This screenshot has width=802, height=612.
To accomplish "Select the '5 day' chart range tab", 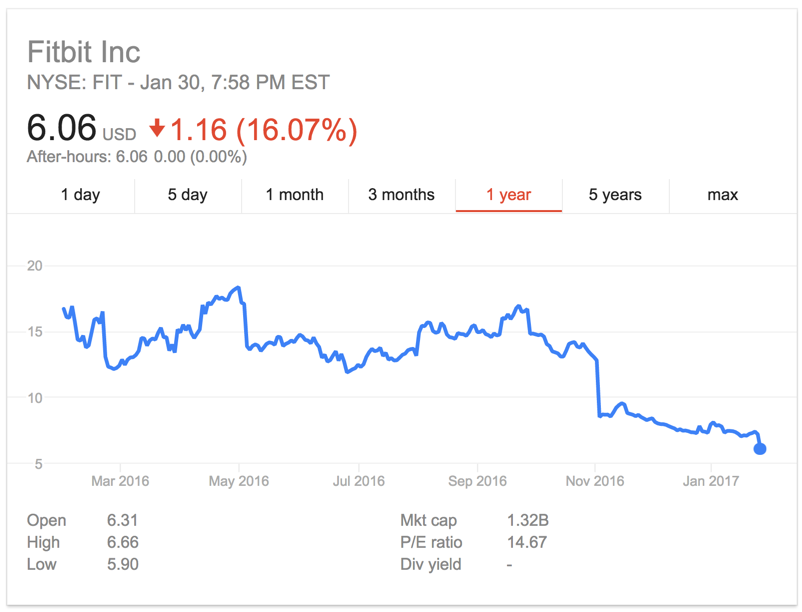I will 187,195.
